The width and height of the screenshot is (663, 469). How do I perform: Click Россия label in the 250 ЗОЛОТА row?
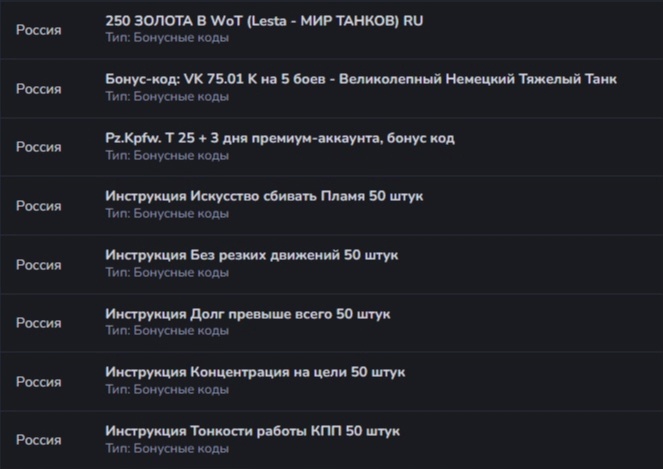coord(38,30)
